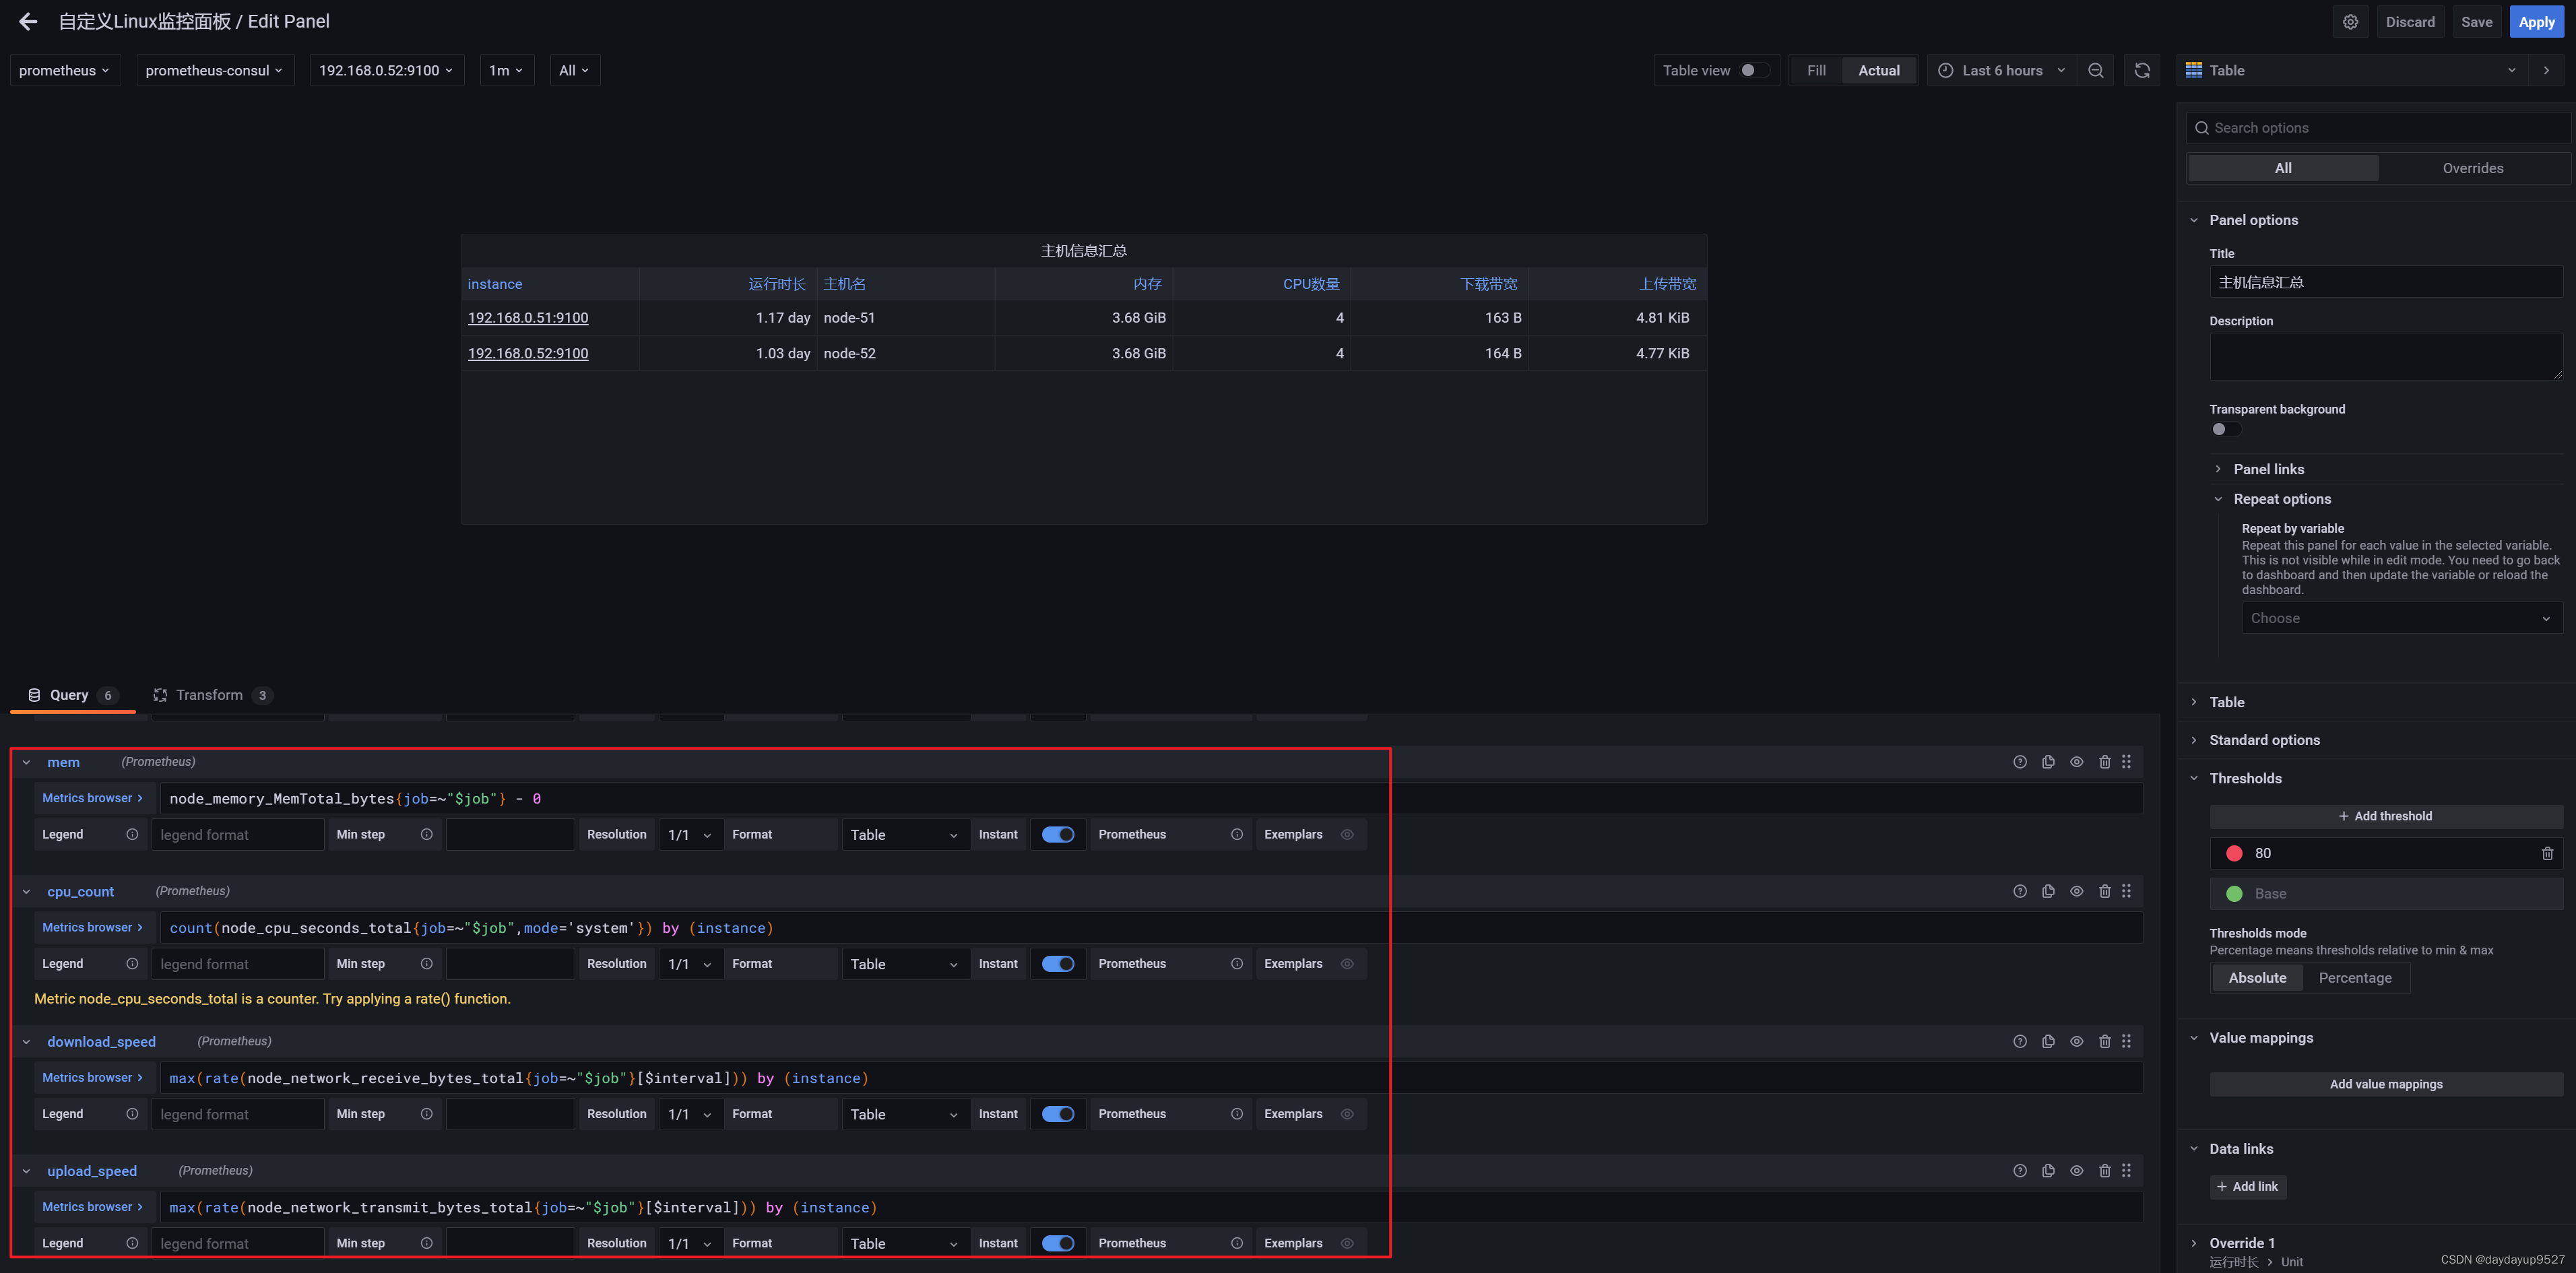The image size is (2576, 1273).
Task: Duplicate the mem query
Action: click(2048, 762)
